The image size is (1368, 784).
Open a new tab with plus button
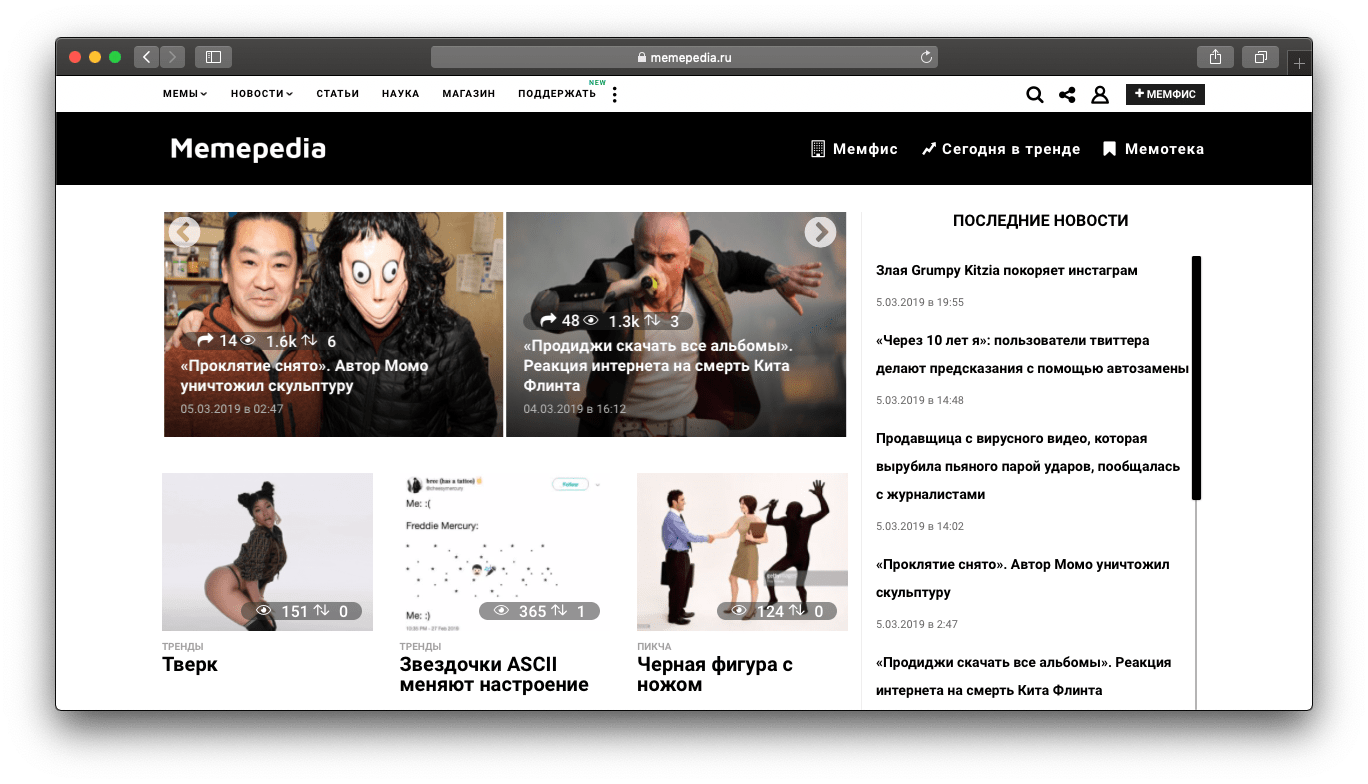(1299, 63)
